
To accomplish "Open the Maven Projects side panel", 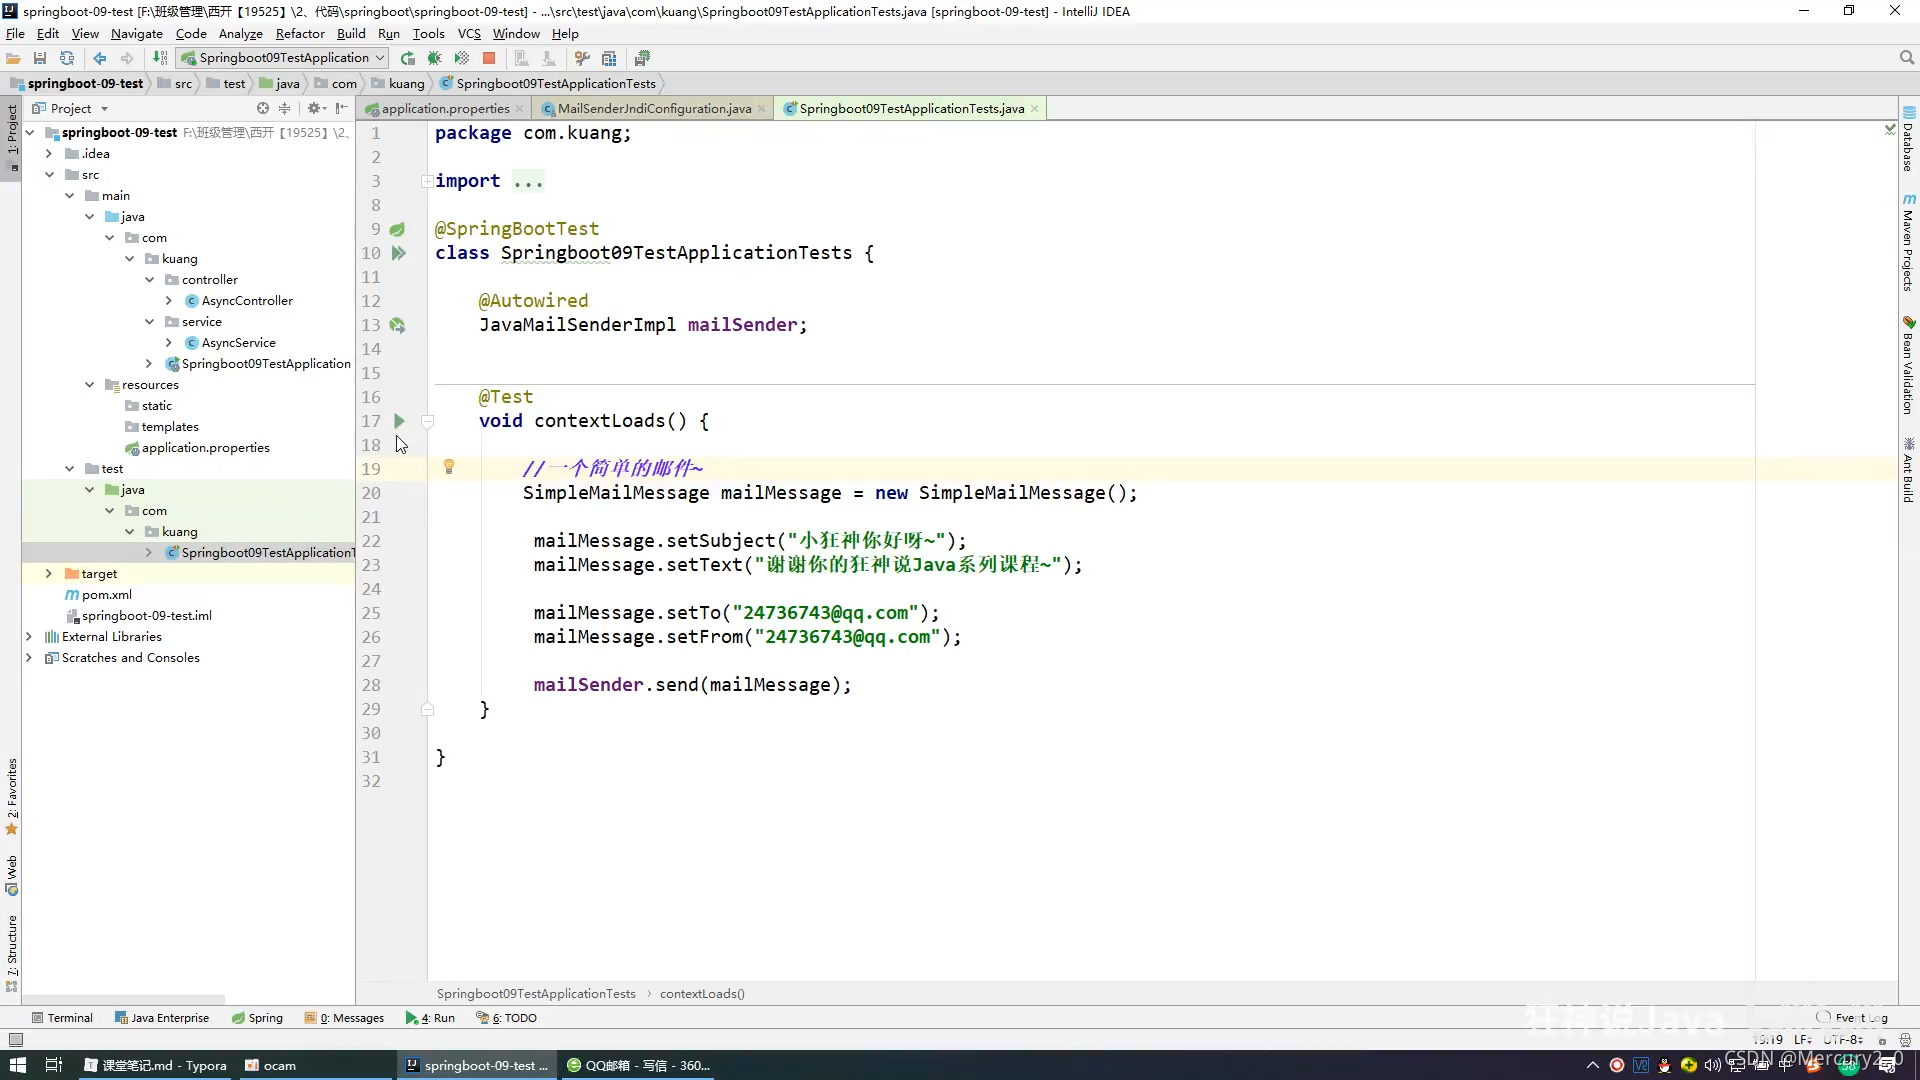I will [x=1909, y=243].
